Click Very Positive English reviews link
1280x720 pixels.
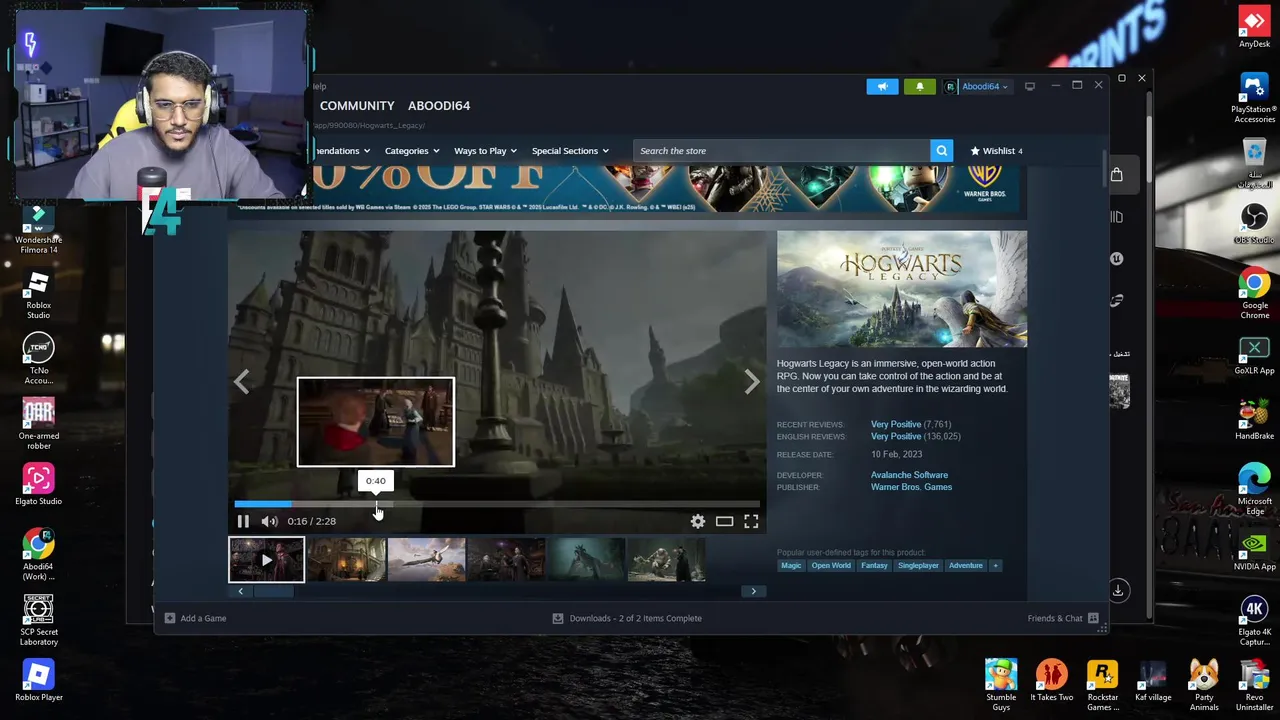tap(896, 436)
